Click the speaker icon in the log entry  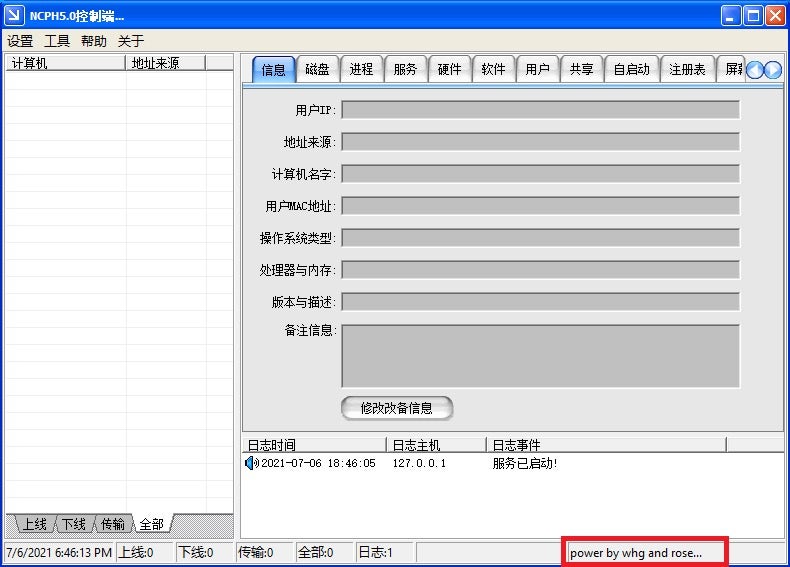pyautogui.click(x=251, y=464)
